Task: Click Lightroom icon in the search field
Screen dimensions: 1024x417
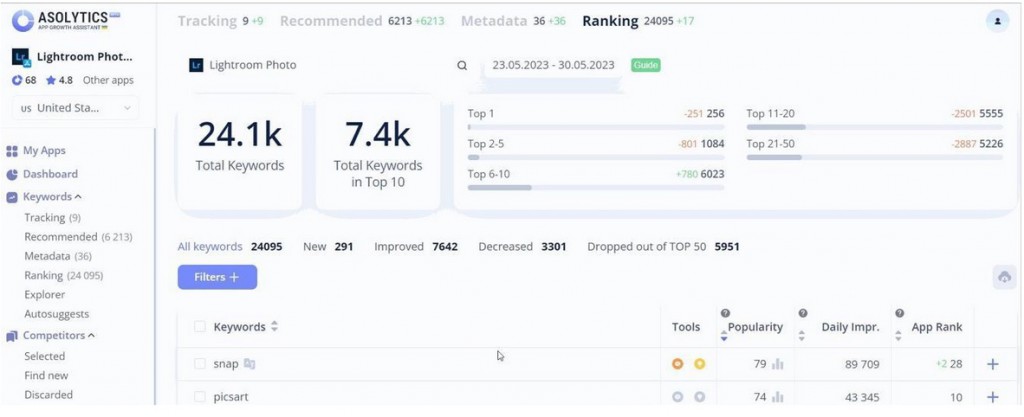Action: pyautogui.click(x=196, y=65)
